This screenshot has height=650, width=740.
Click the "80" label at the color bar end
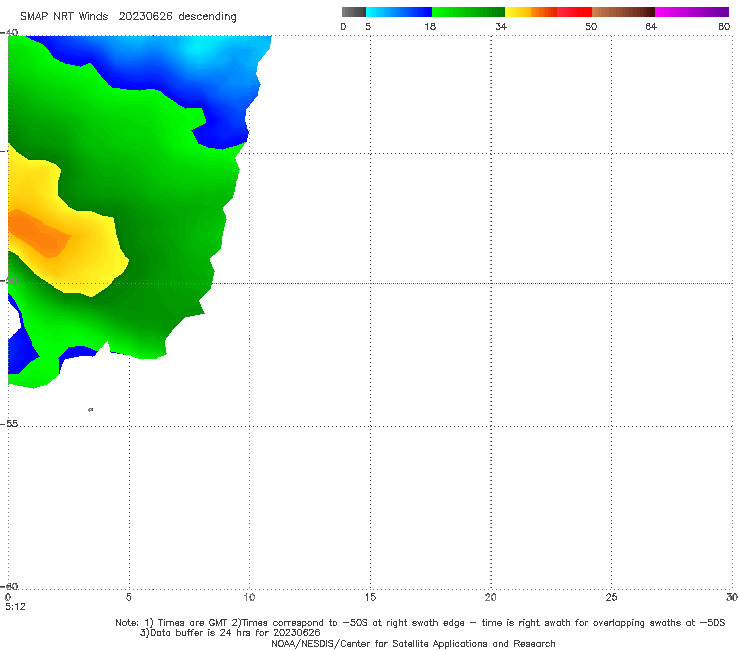click(724, 26)
